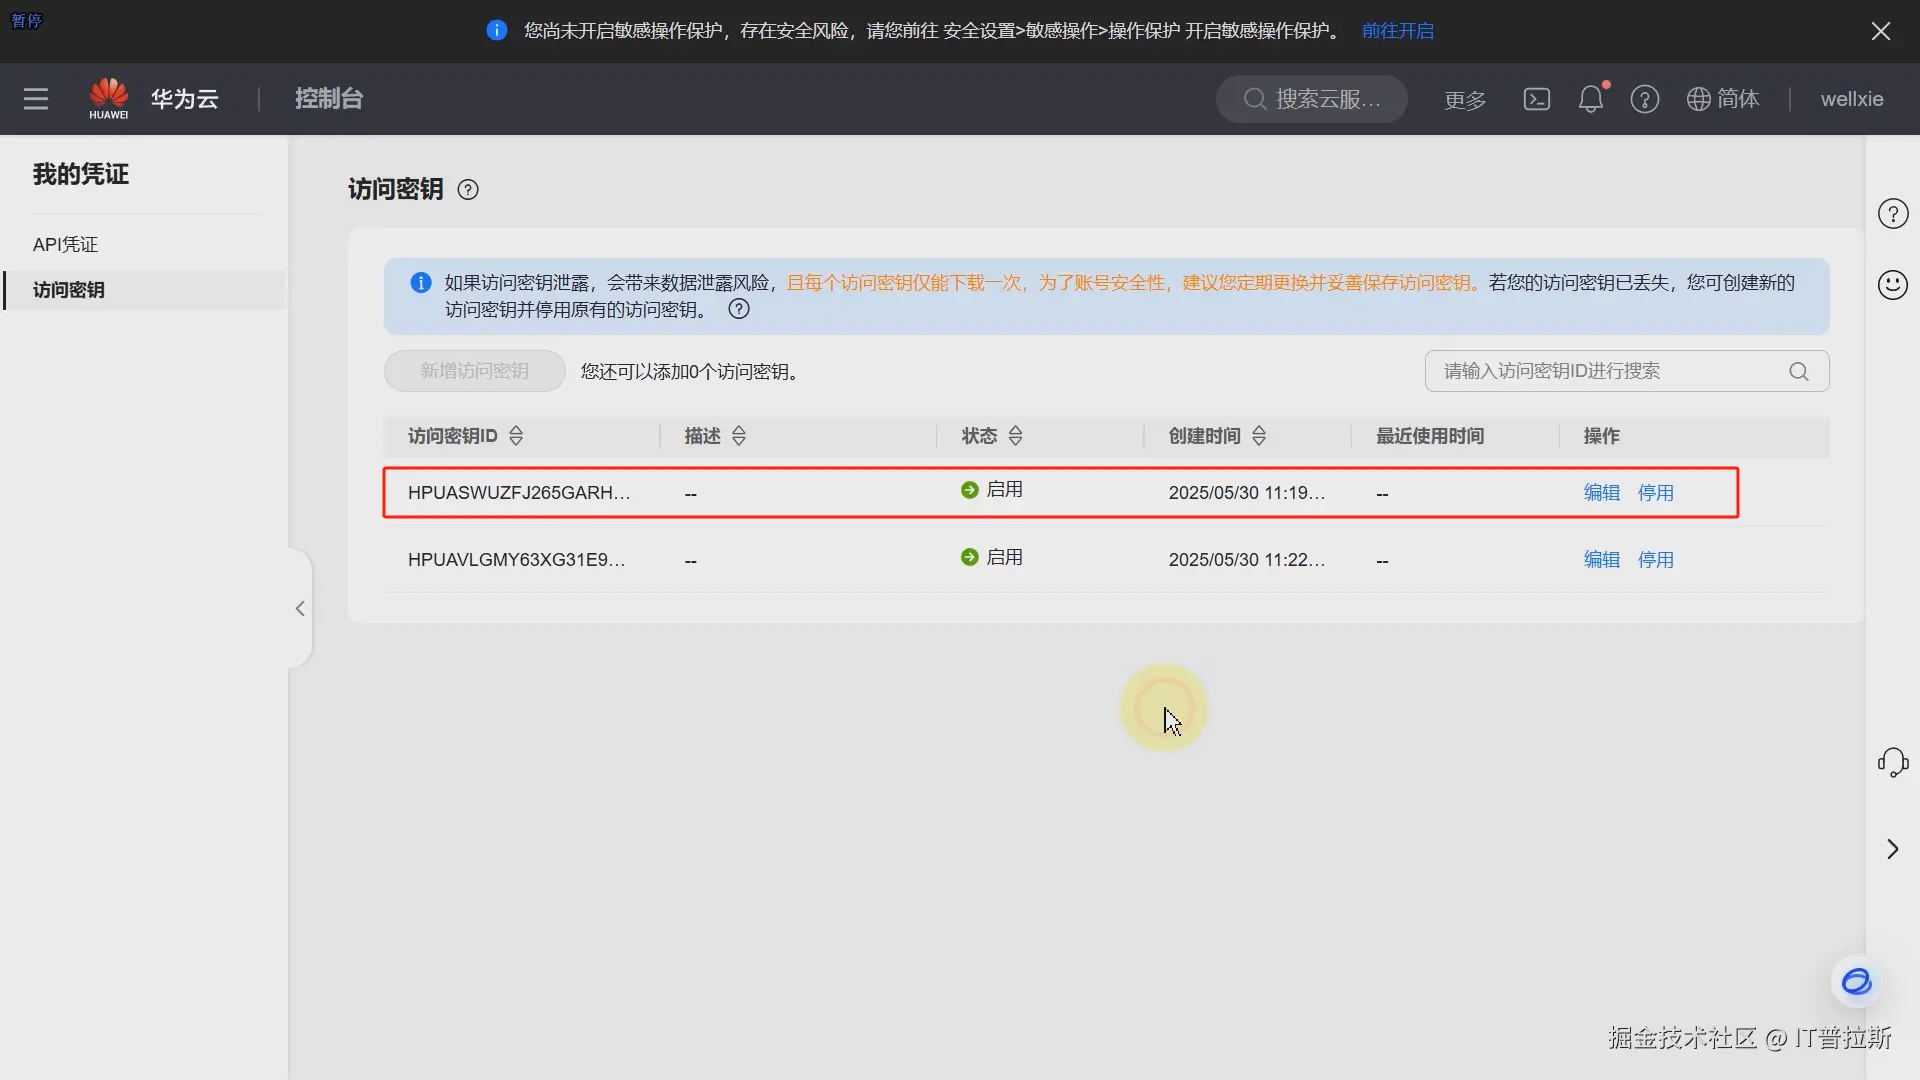
Task: Click the help icon beside 访问密钥 title
Action: [468, 190]
